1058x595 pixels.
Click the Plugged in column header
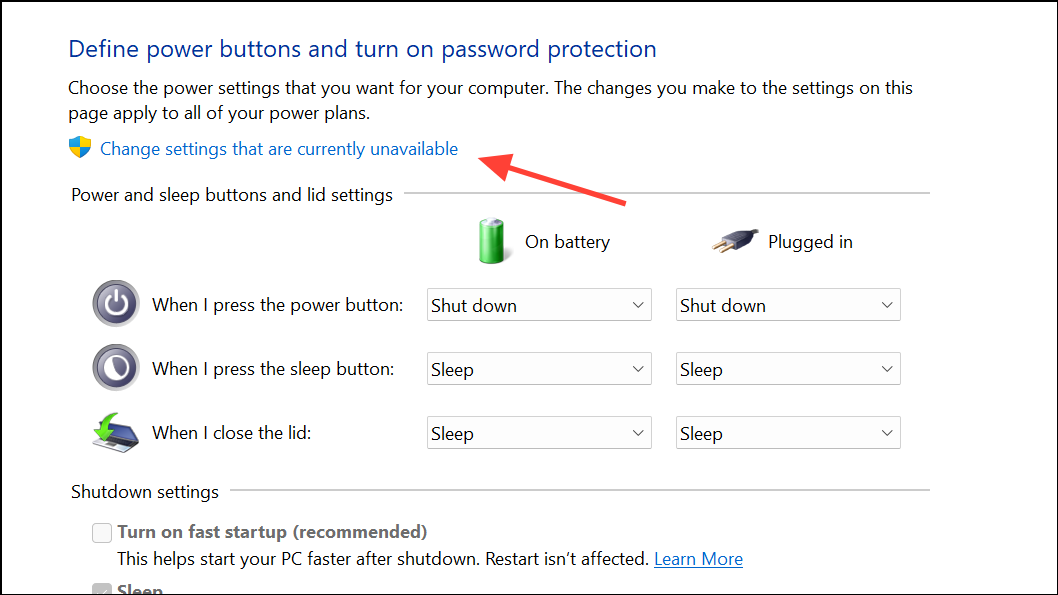pos(810,241)
